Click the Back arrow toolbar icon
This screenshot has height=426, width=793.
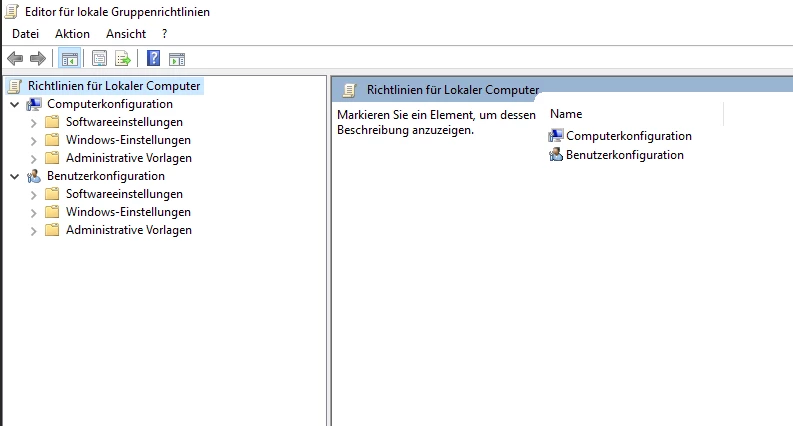(x=15, y=58)
